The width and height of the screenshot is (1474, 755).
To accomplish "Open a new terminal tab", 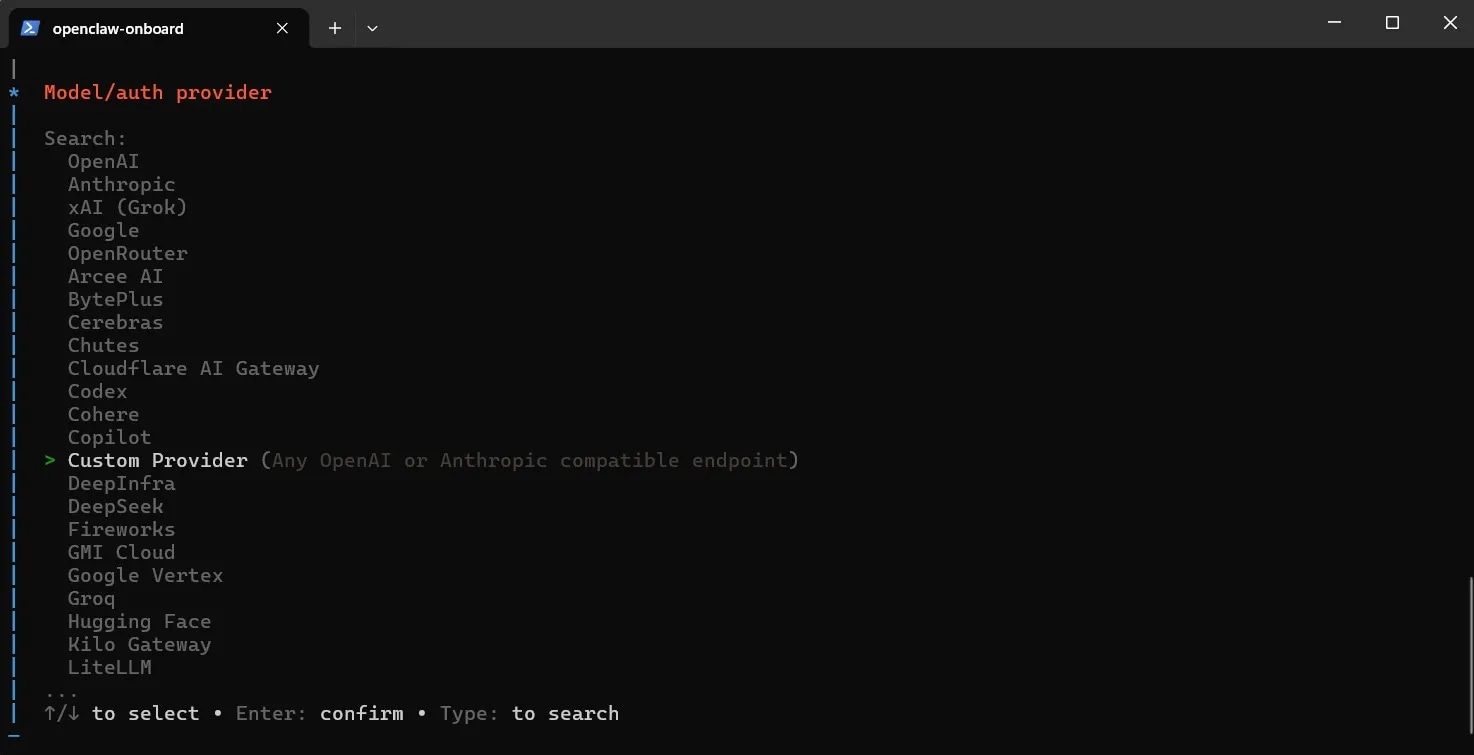I will click(x=335, y=28).
